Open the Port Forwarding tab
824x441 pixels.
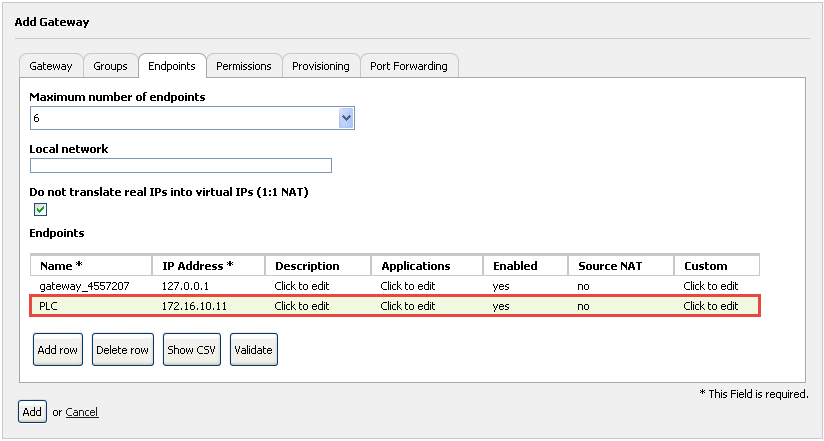click(x=409, y=66)
